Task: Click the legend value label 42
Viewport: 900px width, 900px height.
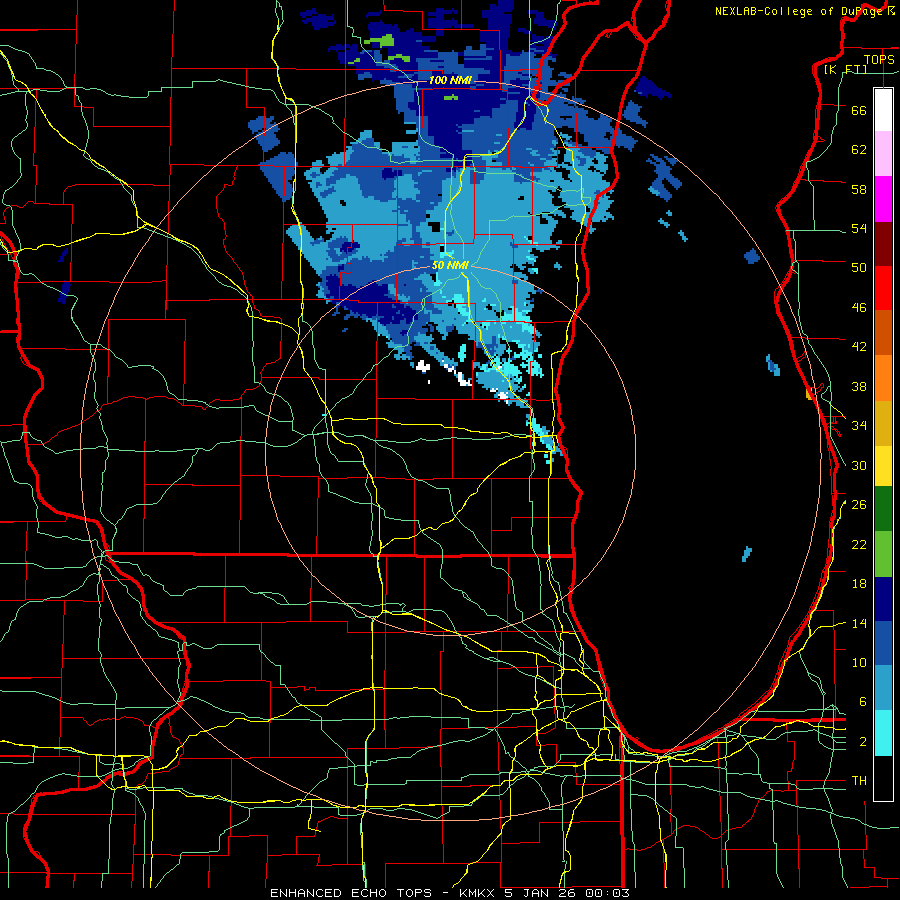Action: tap(859, 347)
